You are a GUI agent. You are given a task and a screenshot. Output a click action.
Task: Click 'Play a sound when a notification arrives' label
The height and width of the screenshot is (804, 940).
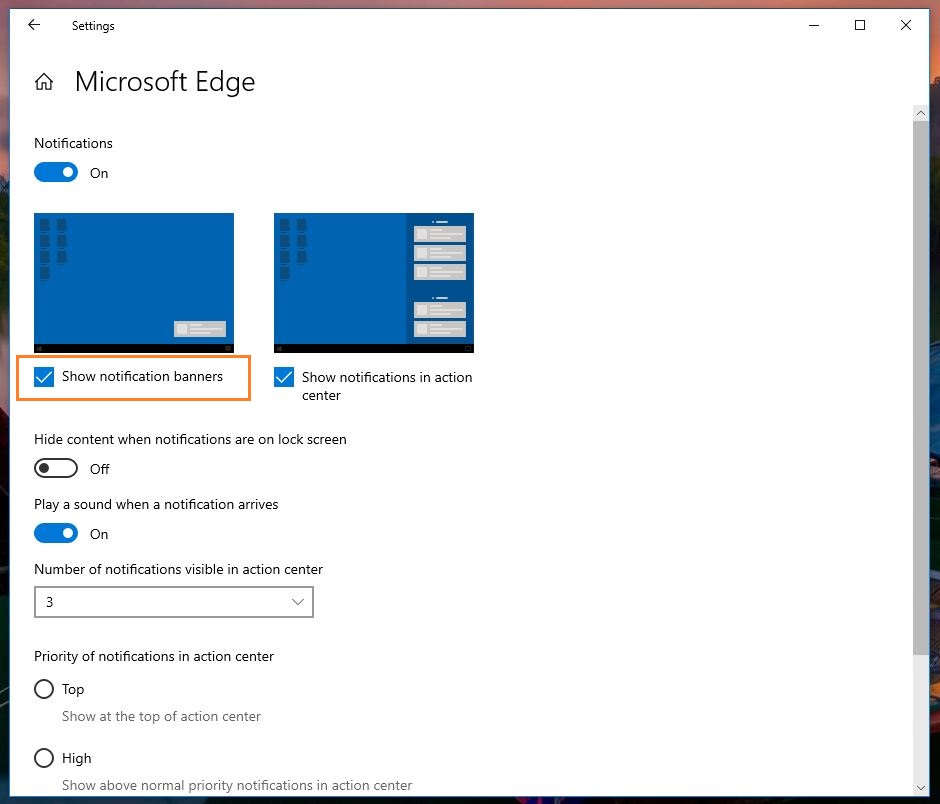coord(156,504)
